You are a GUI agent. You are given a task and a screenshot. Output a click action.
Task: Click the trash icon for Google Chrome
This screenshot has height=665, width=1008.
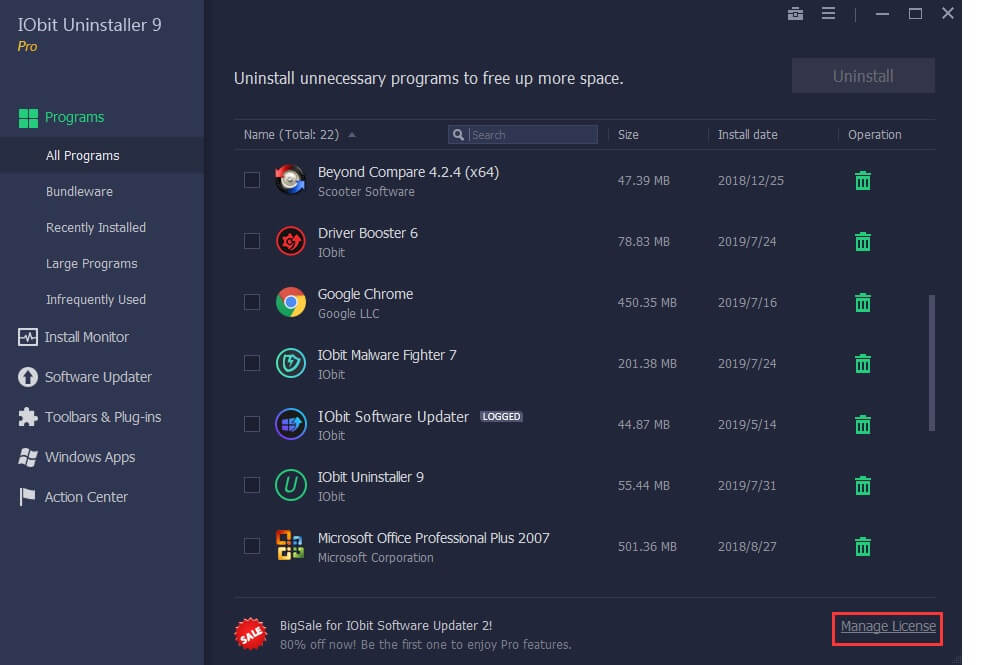[863, 302]
